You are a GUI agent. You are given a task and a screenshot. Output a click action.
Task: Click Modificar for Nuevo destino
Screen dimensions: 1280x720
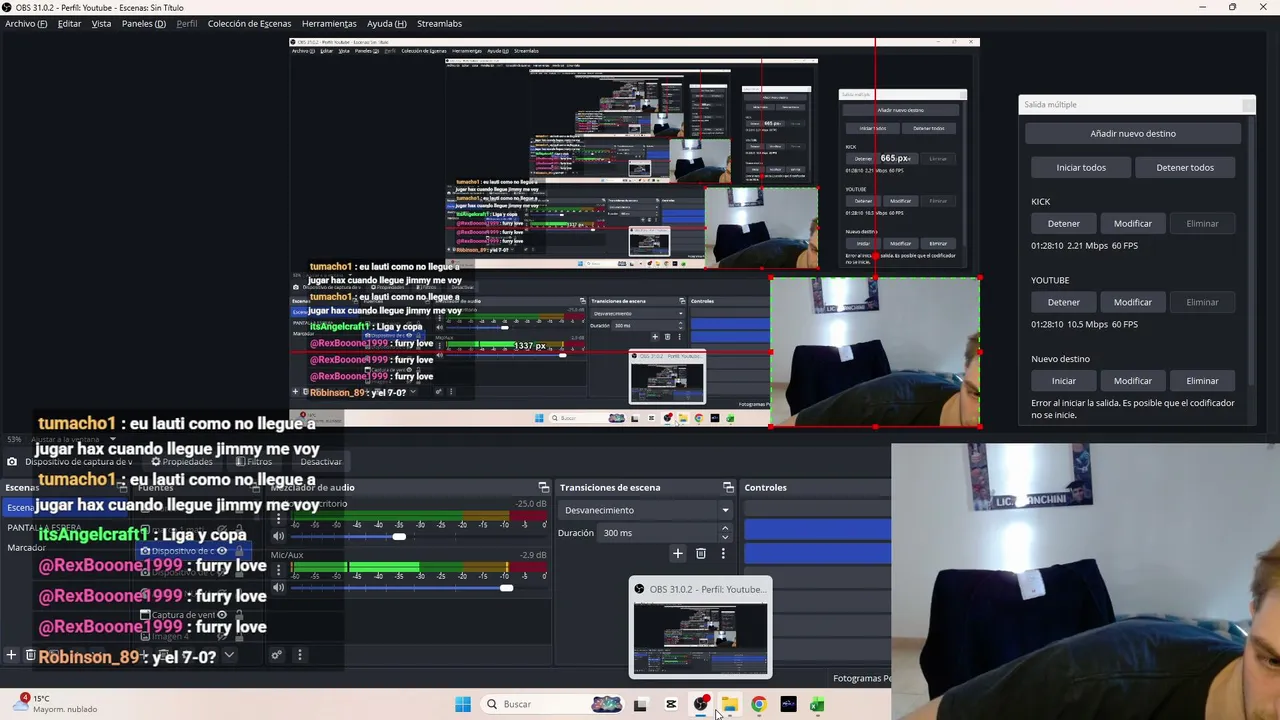pos(1133,381)
